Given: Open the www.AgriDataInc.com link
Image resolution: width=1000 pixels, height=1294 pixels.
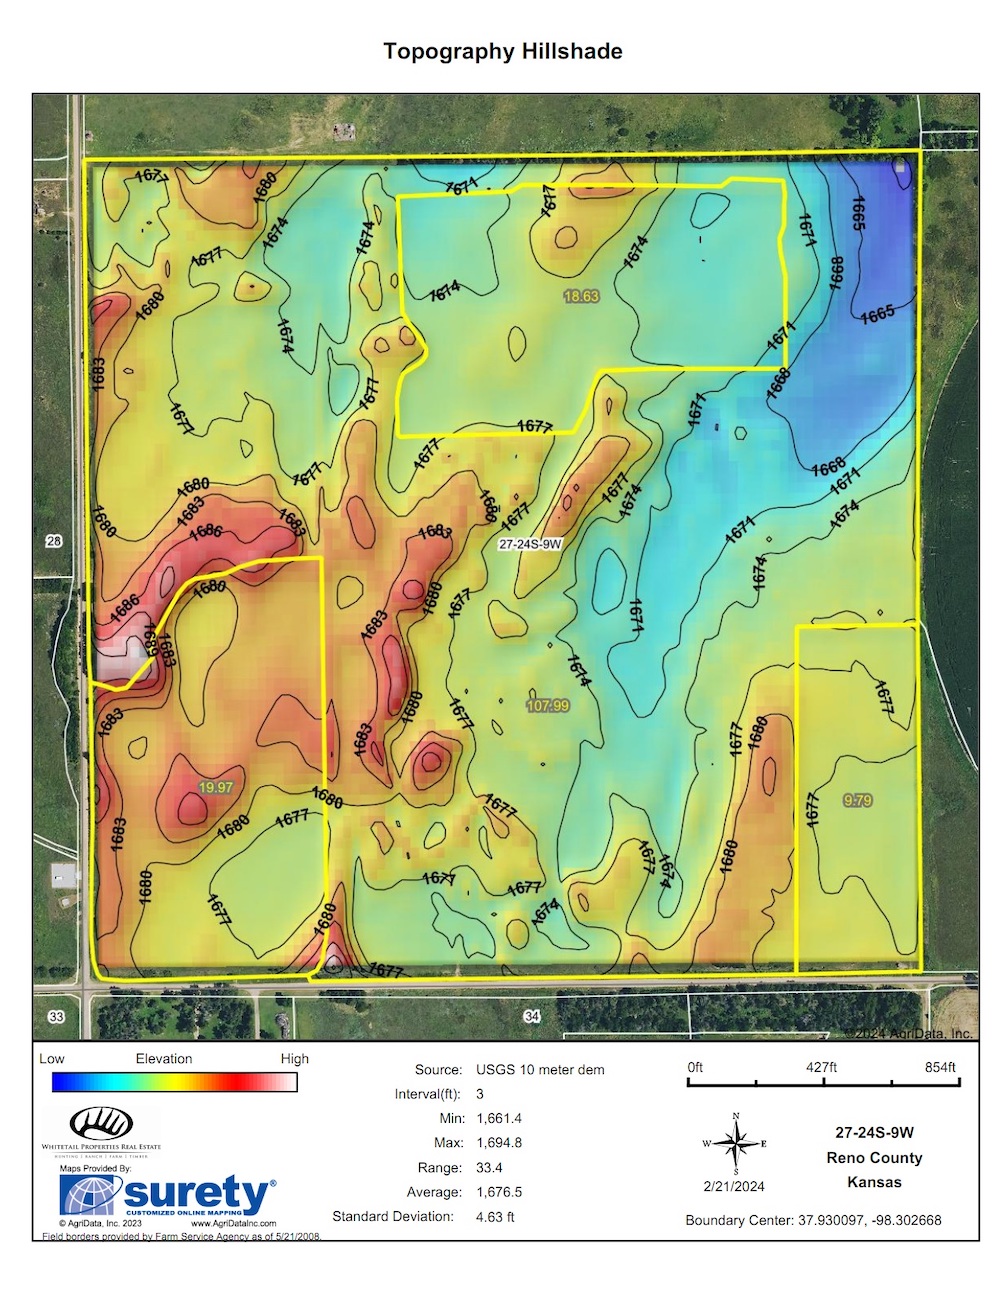Looking at the screenshot, I should (233, 1223).
